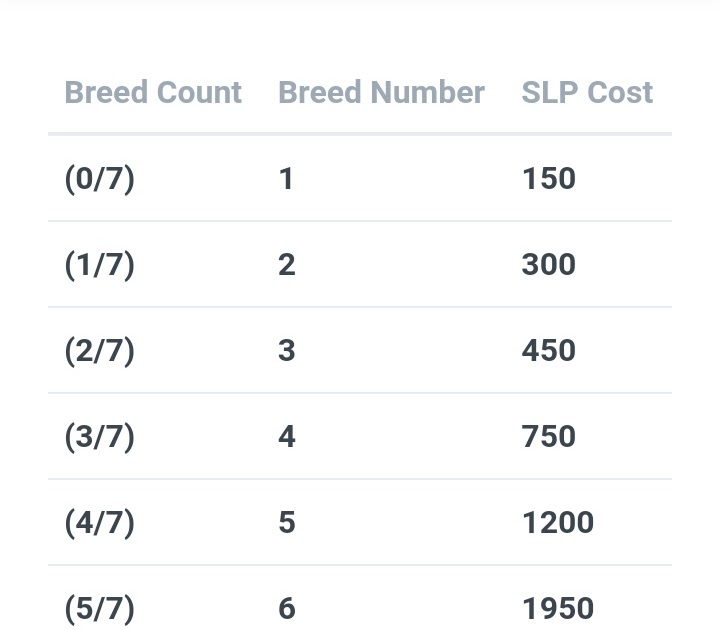The width and height of the screenshot is (720, 630).
Task: Click breed number 4 cell
Action: pyautogui.click(x=287, y=437)
